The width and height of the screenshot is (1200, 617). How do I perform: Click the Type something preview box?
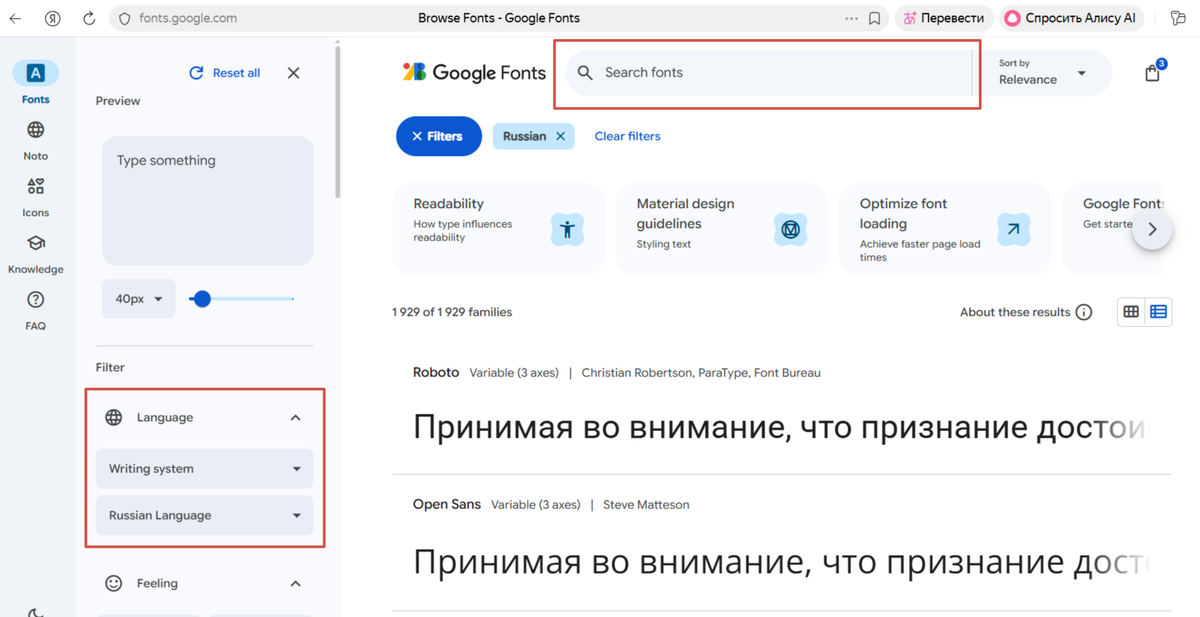207,200
